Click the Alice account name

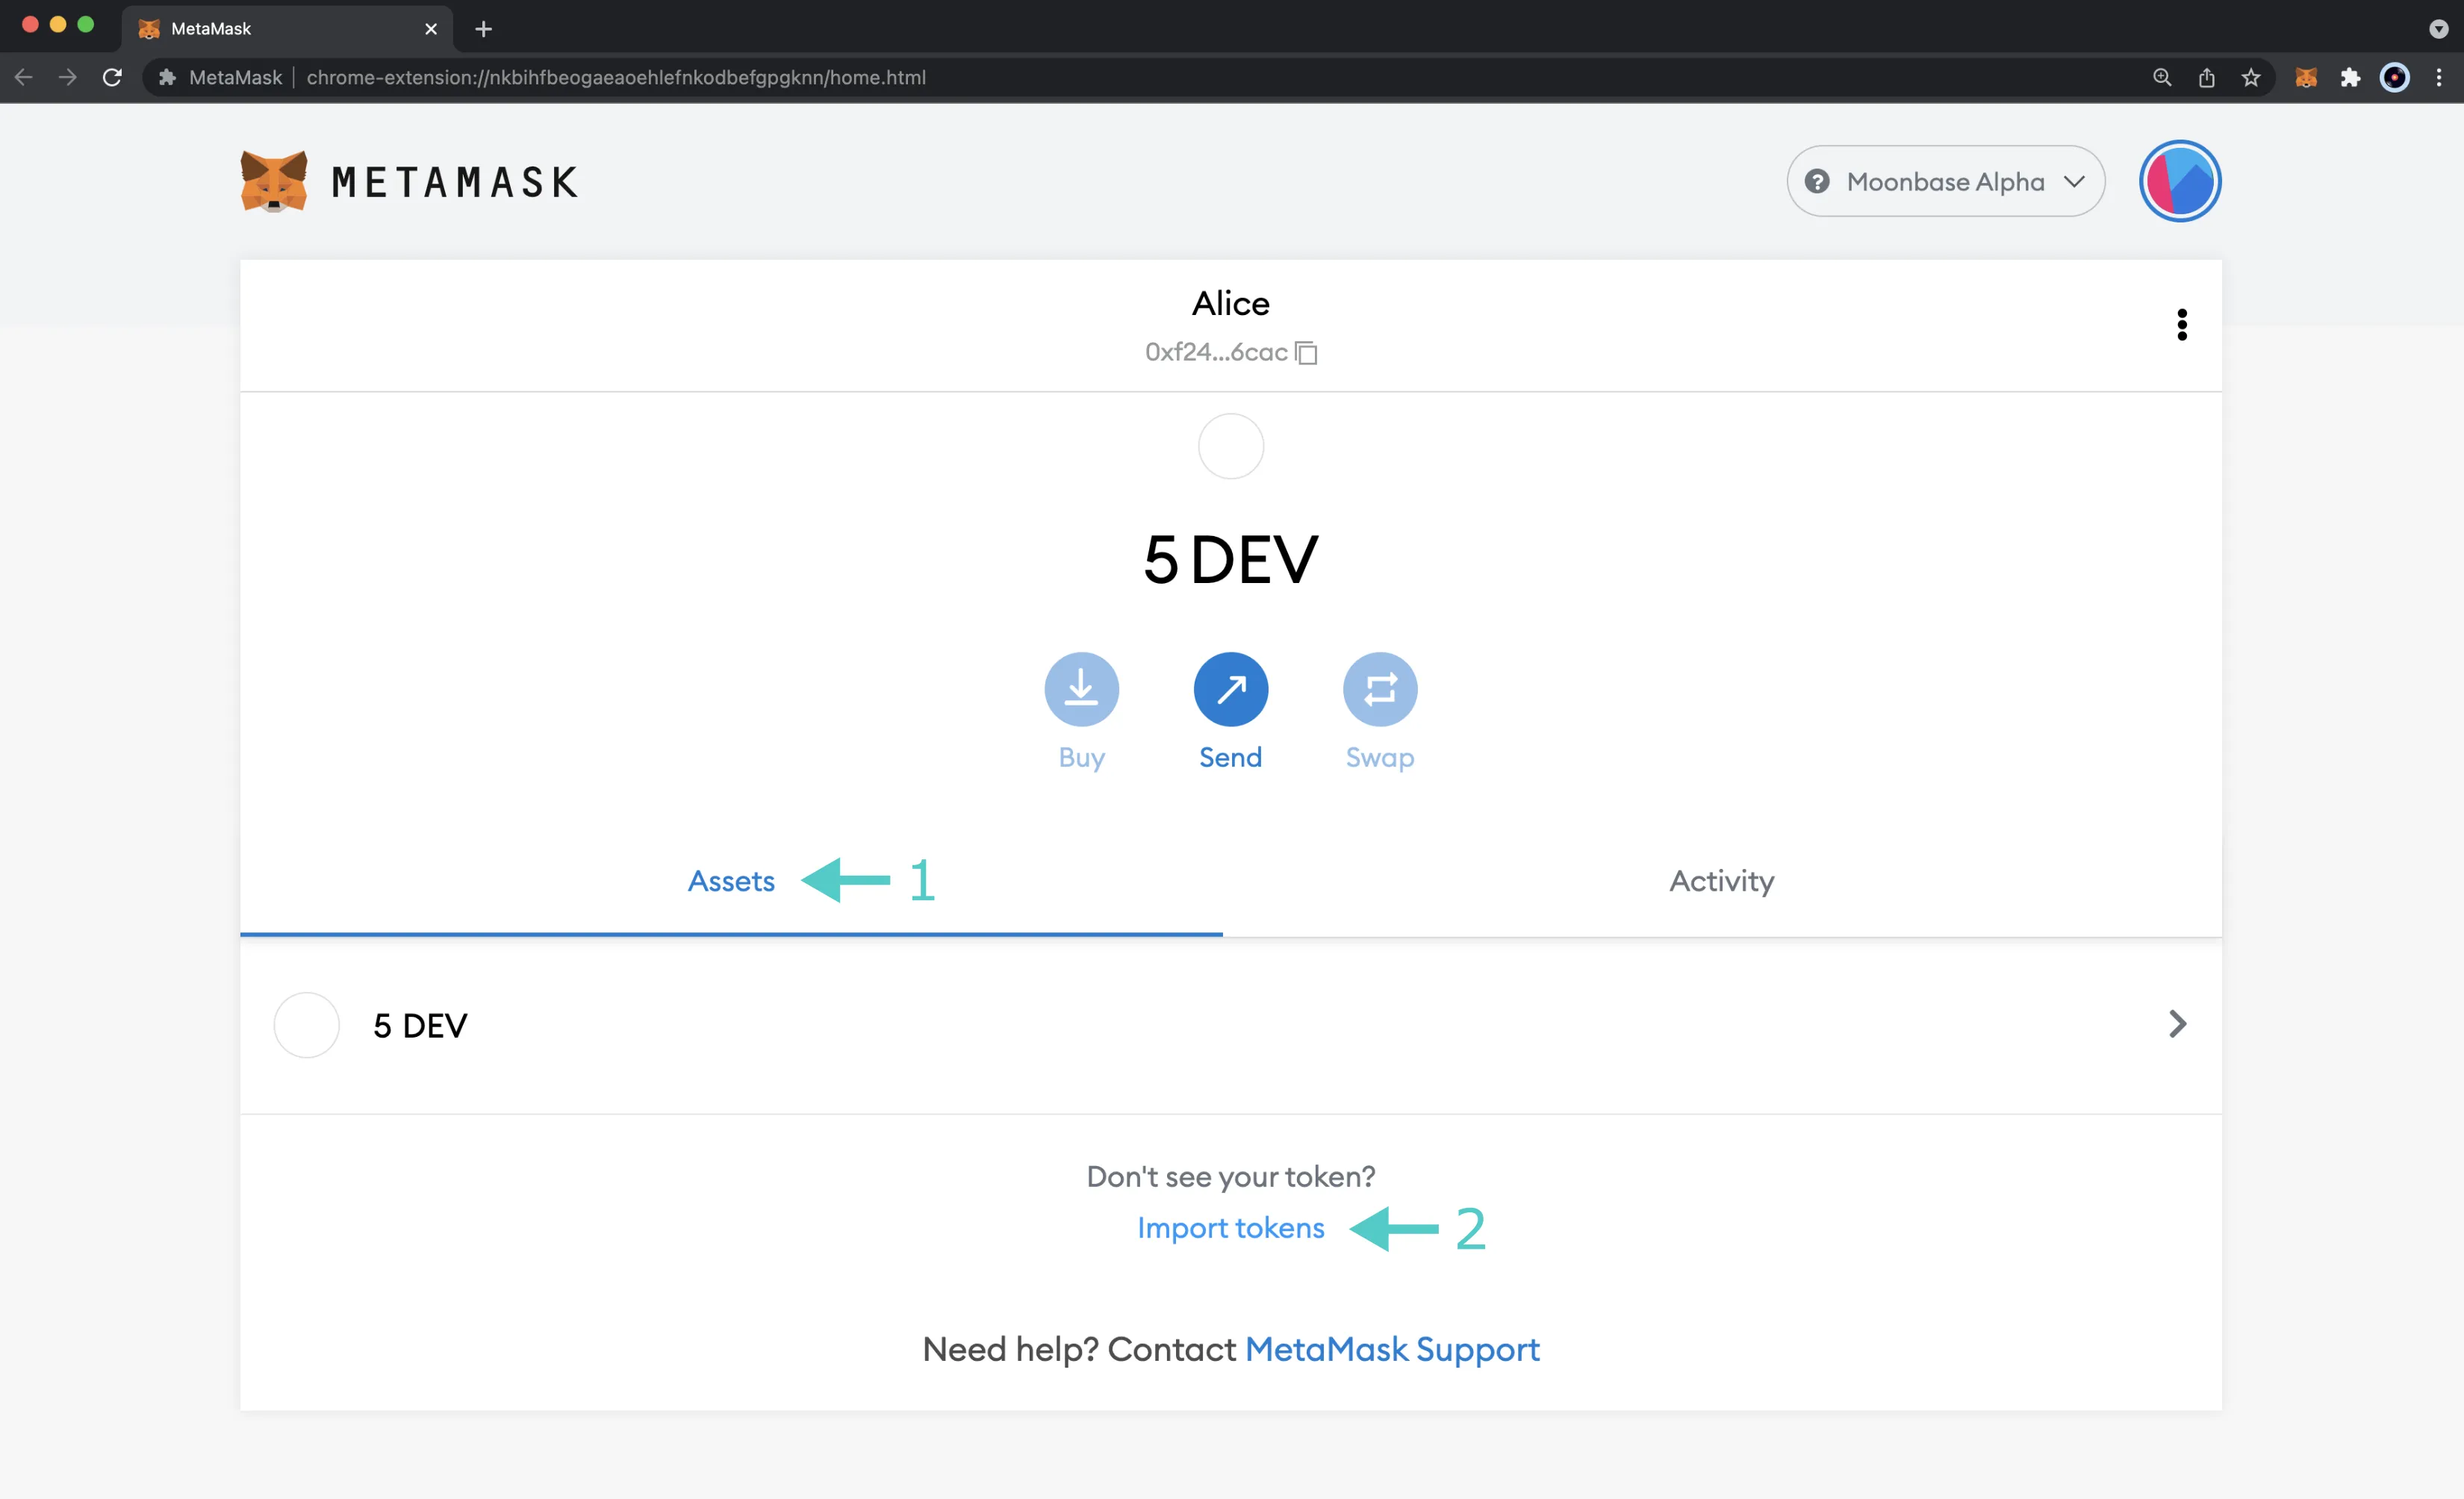[1230, 303]
